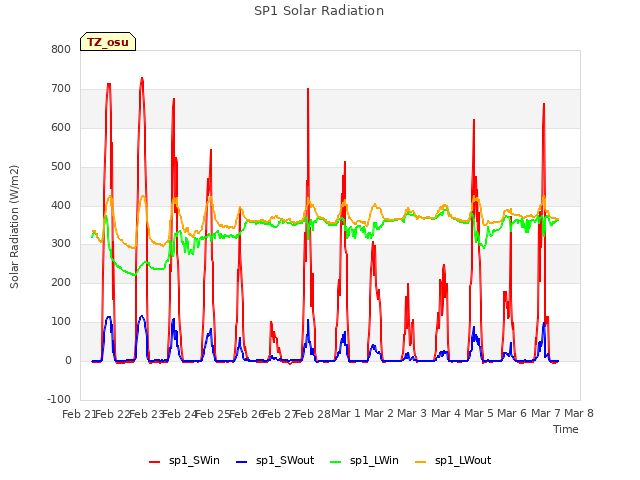The height and width of the screenshot is (480, 640).
Task: Click the 200 y-axis tick label
Action: click(61, 282)
